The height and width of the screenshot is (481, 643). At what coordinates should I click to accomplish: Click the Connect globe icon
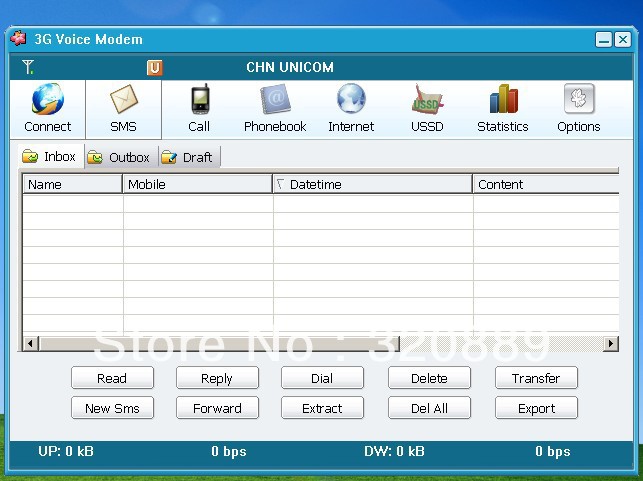point(48,99)
